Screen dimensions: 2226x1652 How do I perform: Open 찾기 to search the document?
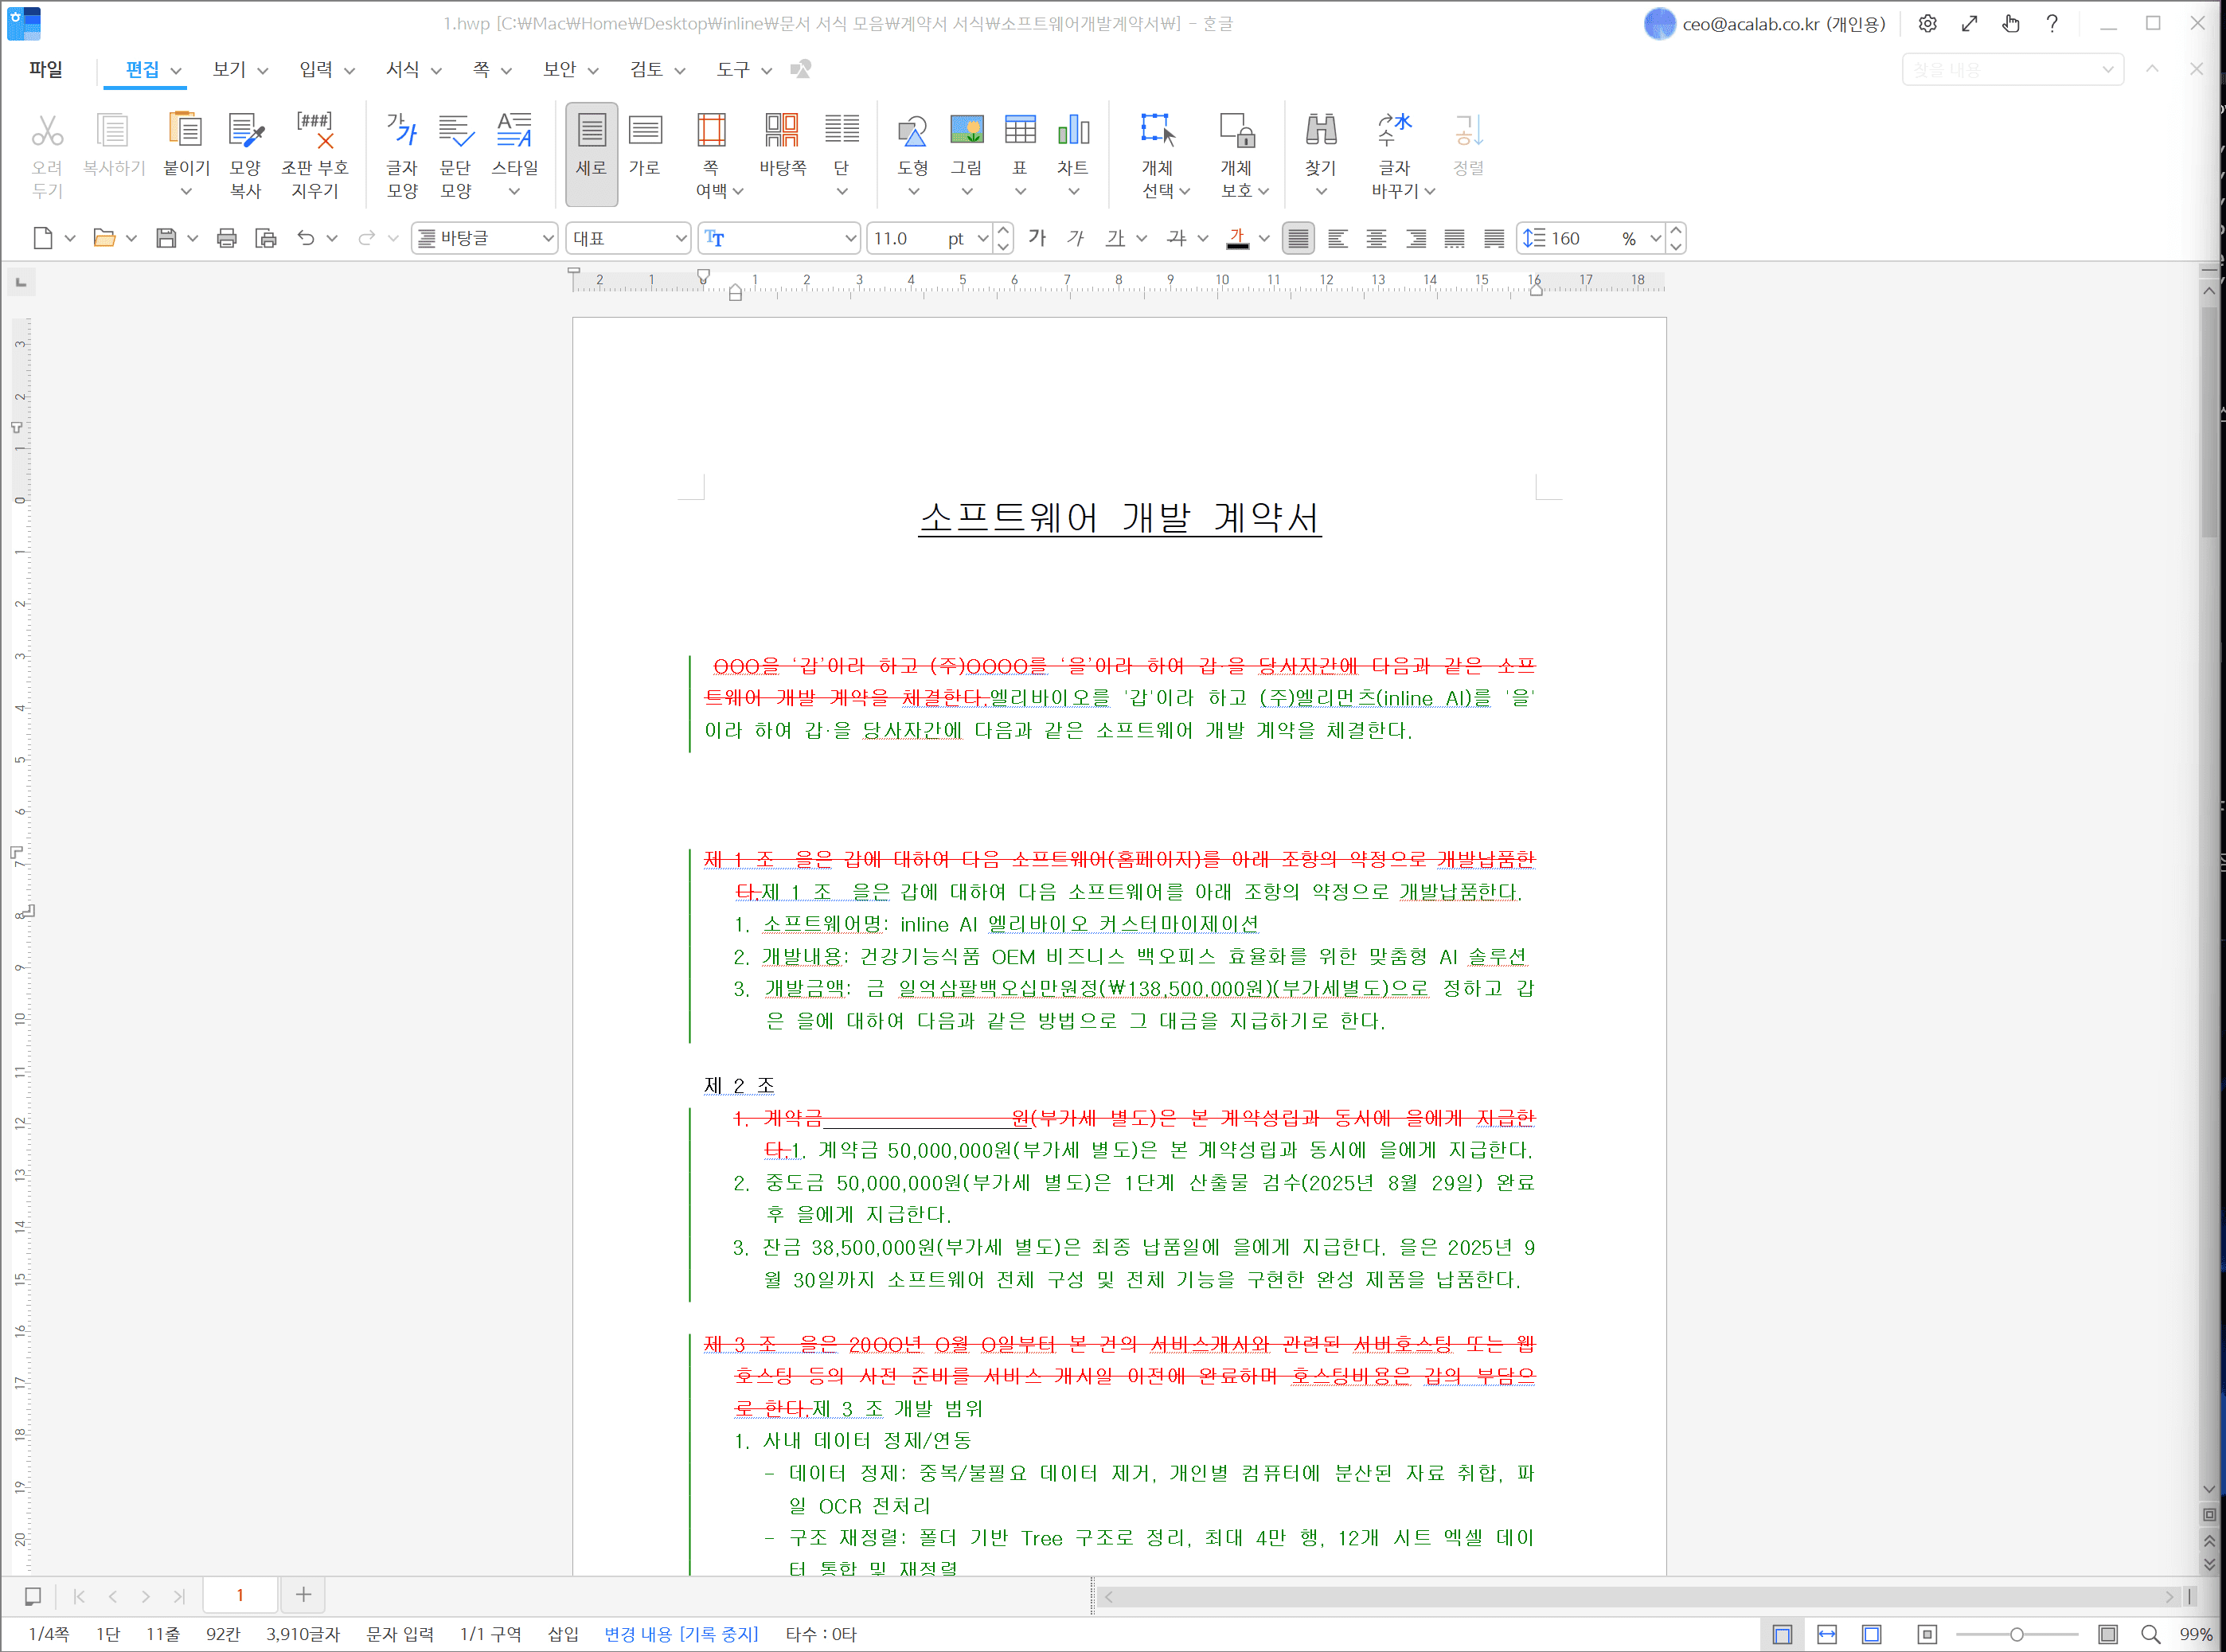1320,145
